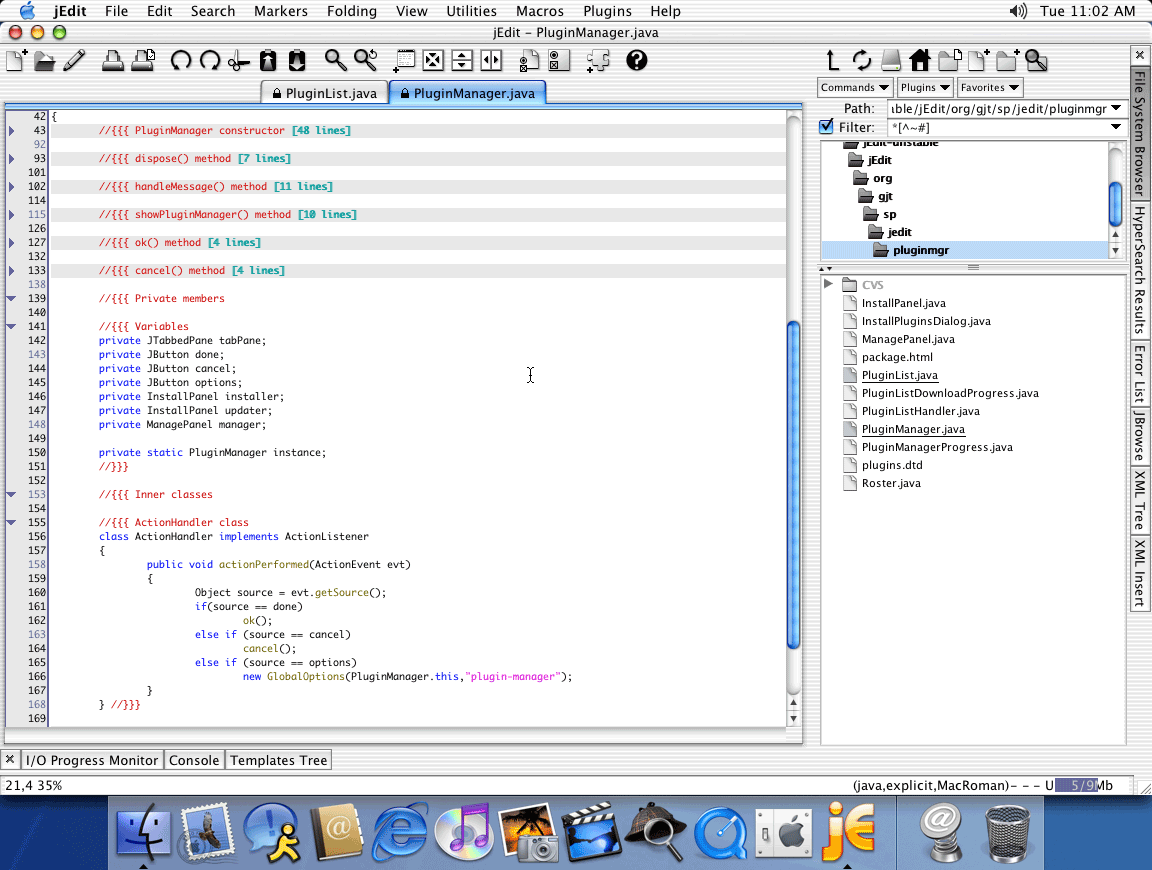
Task: Click the Help question mark icon
Action: pos(636,61)
